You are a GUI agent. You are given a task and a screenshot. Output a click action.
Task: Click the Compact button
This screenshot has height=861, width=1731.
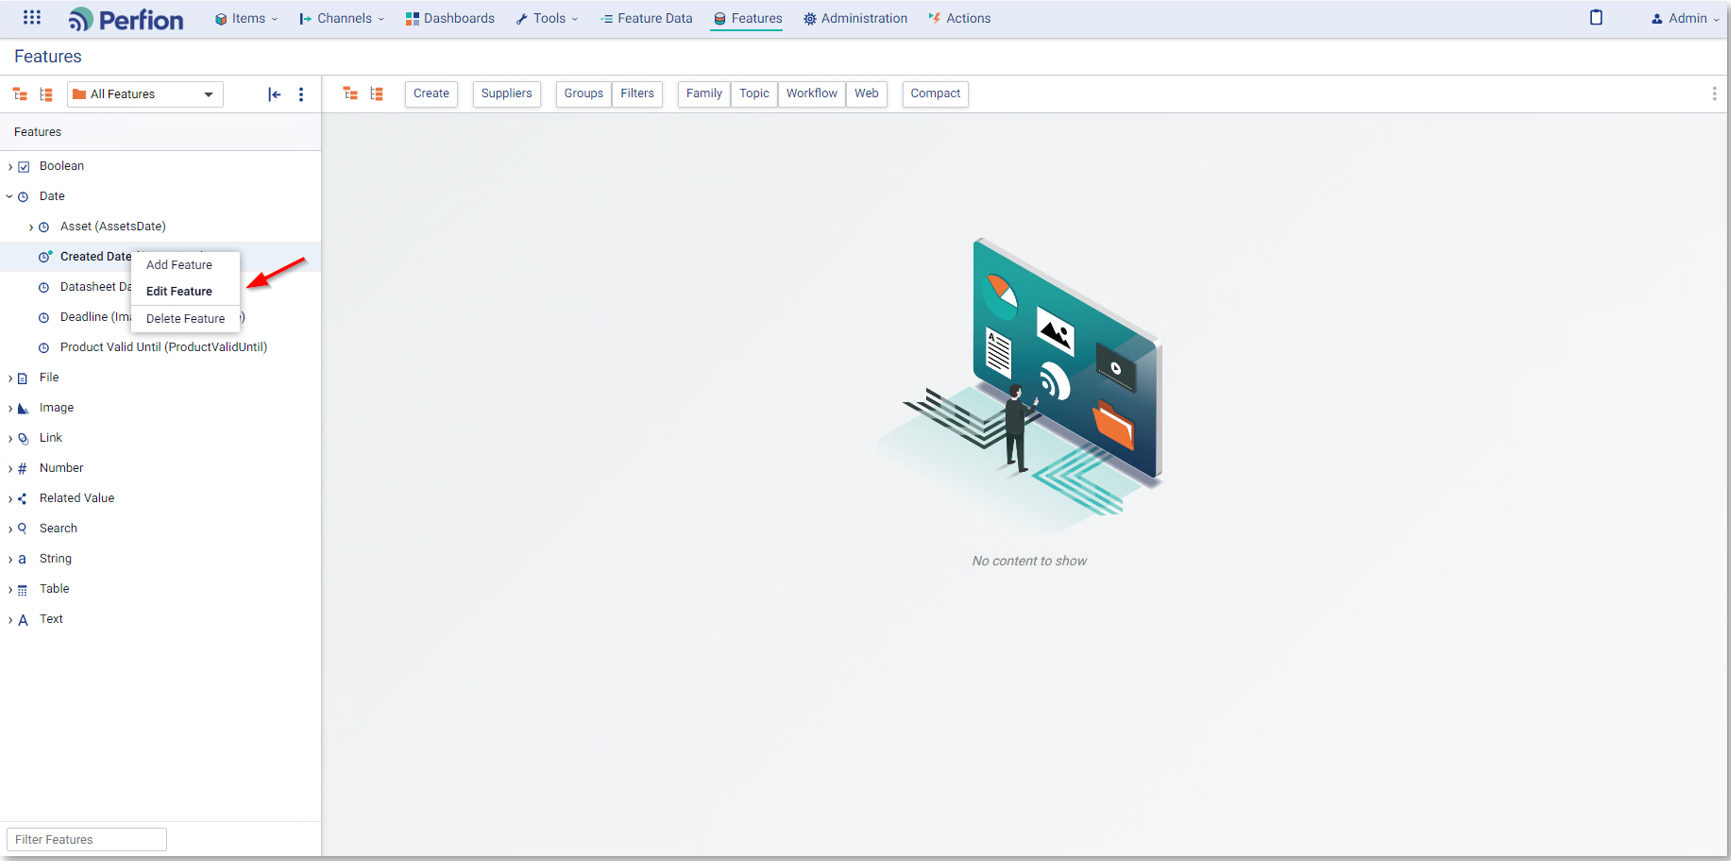[x=935, y=94]
